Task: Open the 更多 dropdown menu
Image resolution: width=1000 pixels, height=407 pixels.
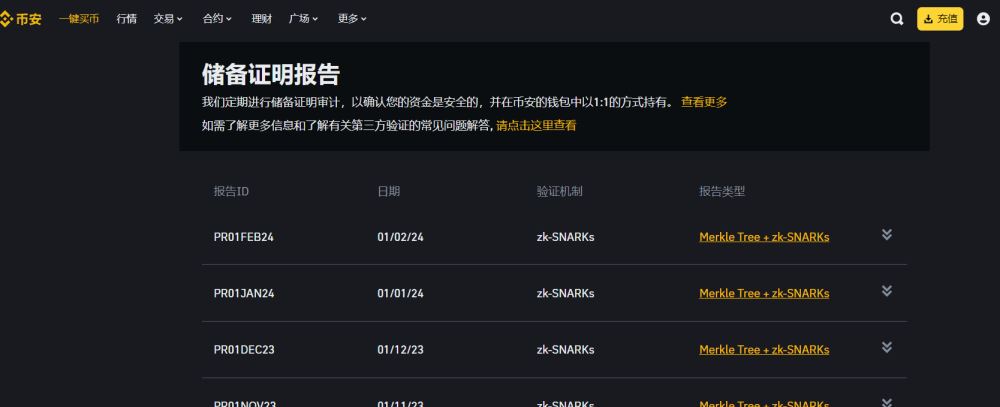Action: click(x=352, y=19)
